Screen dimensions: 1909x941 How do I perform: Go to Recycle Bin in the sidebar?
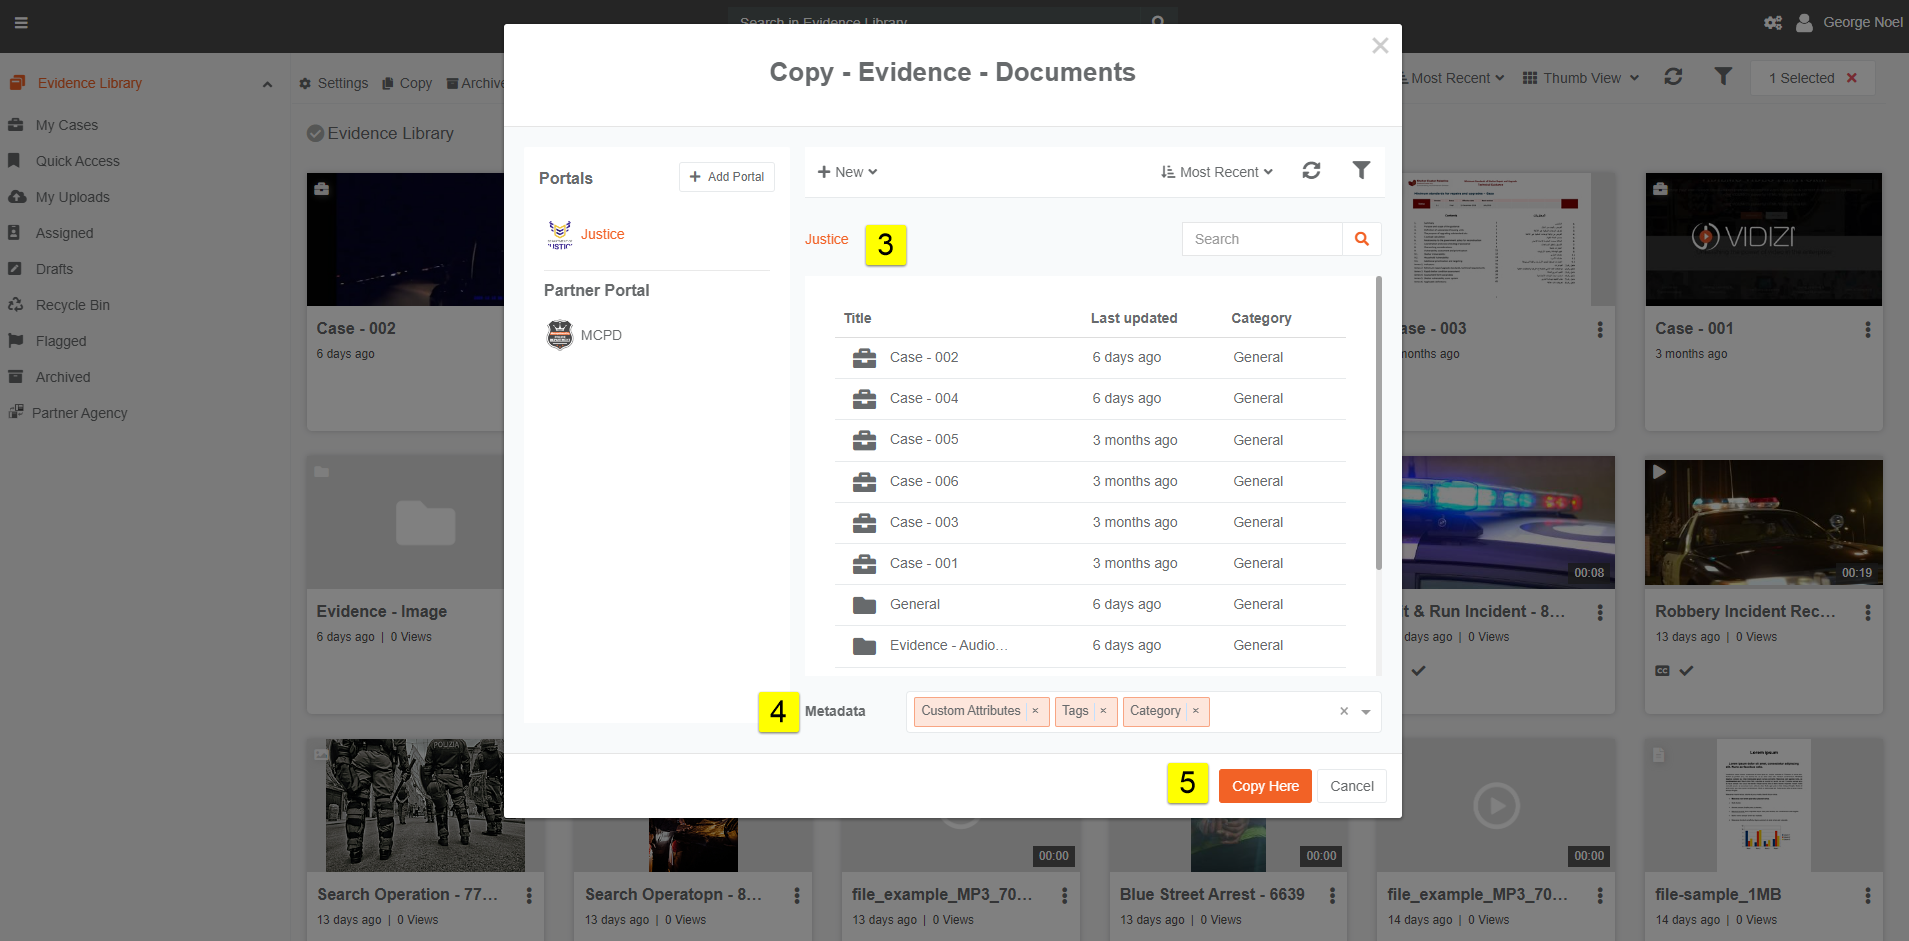[72, 305]
